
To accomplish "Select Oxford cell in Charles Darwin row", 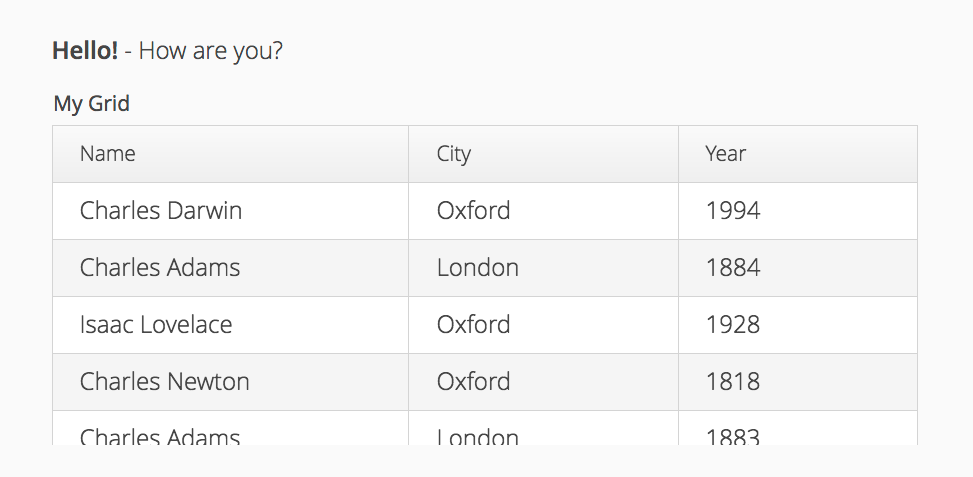I will tap(544, 211).
